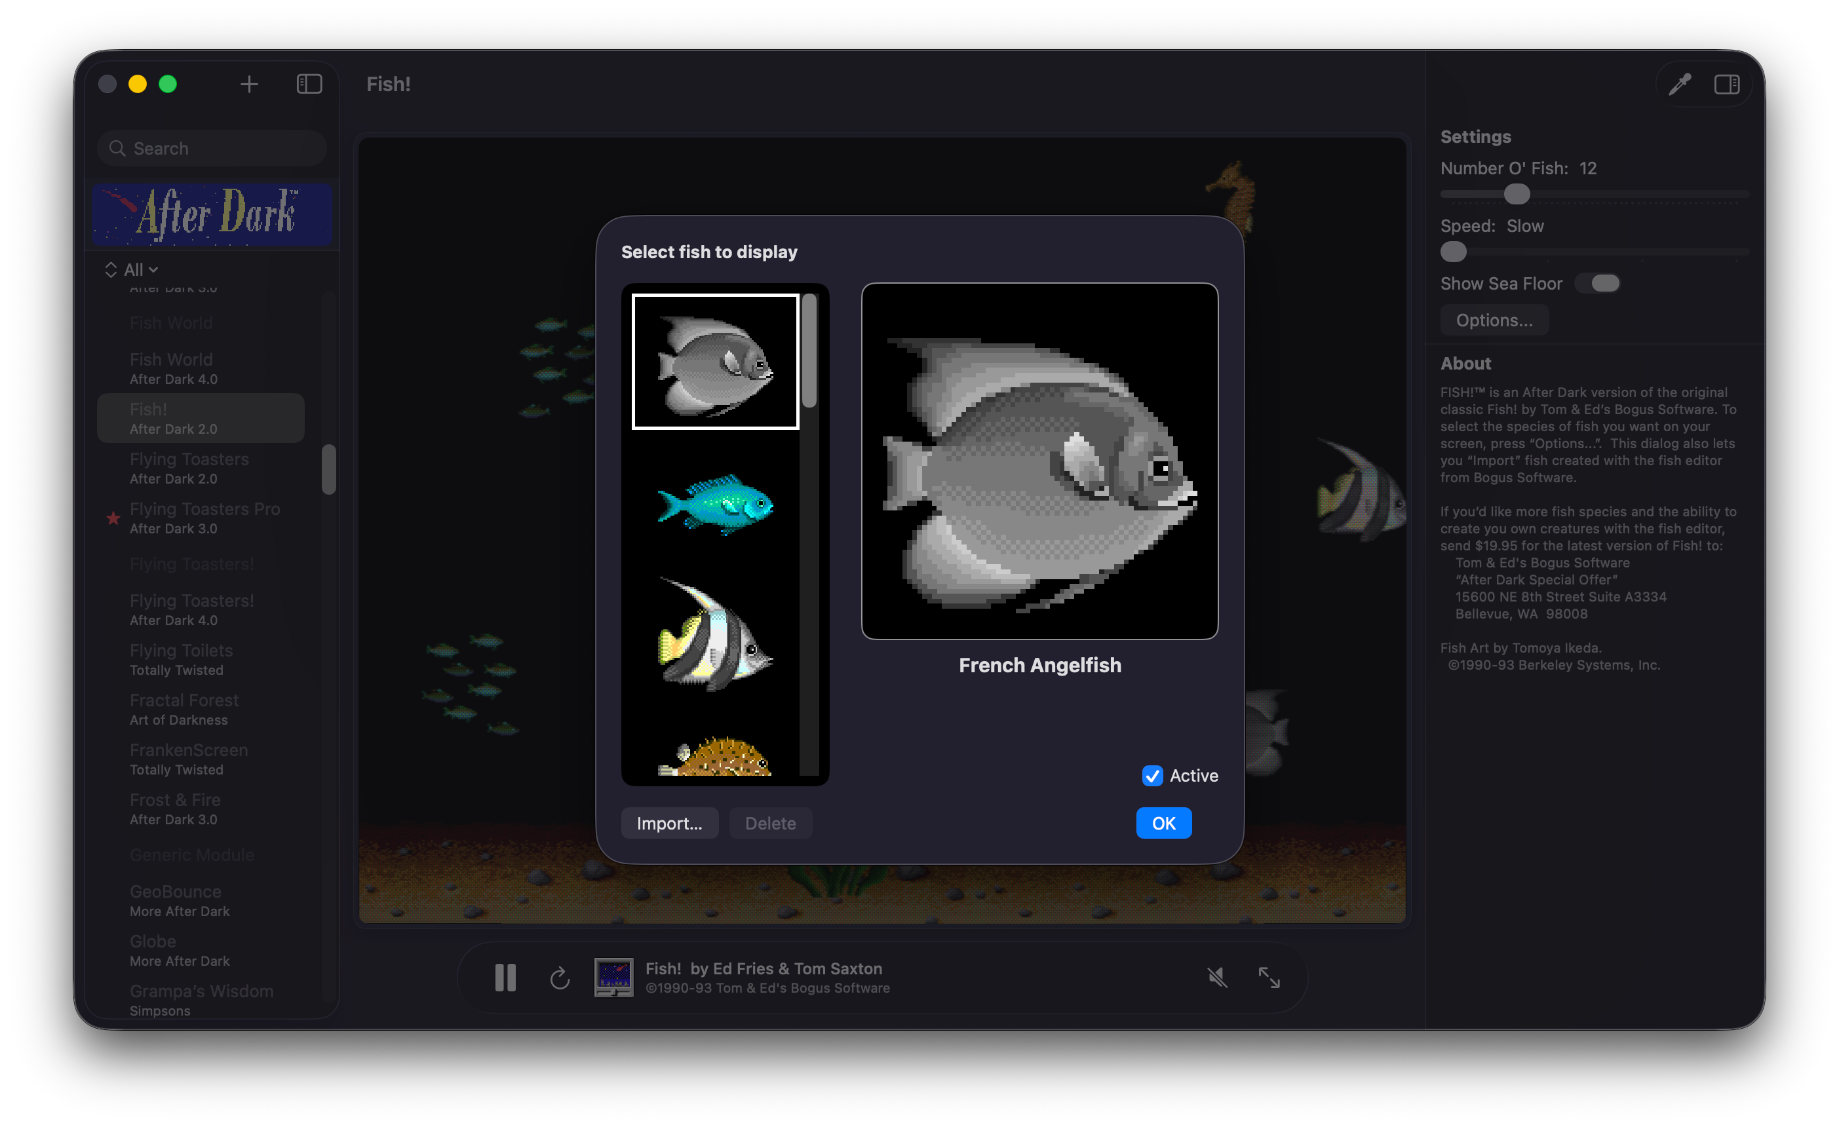
Task: Click the Flying Toasters! group header
Action: tap(192, 564)
